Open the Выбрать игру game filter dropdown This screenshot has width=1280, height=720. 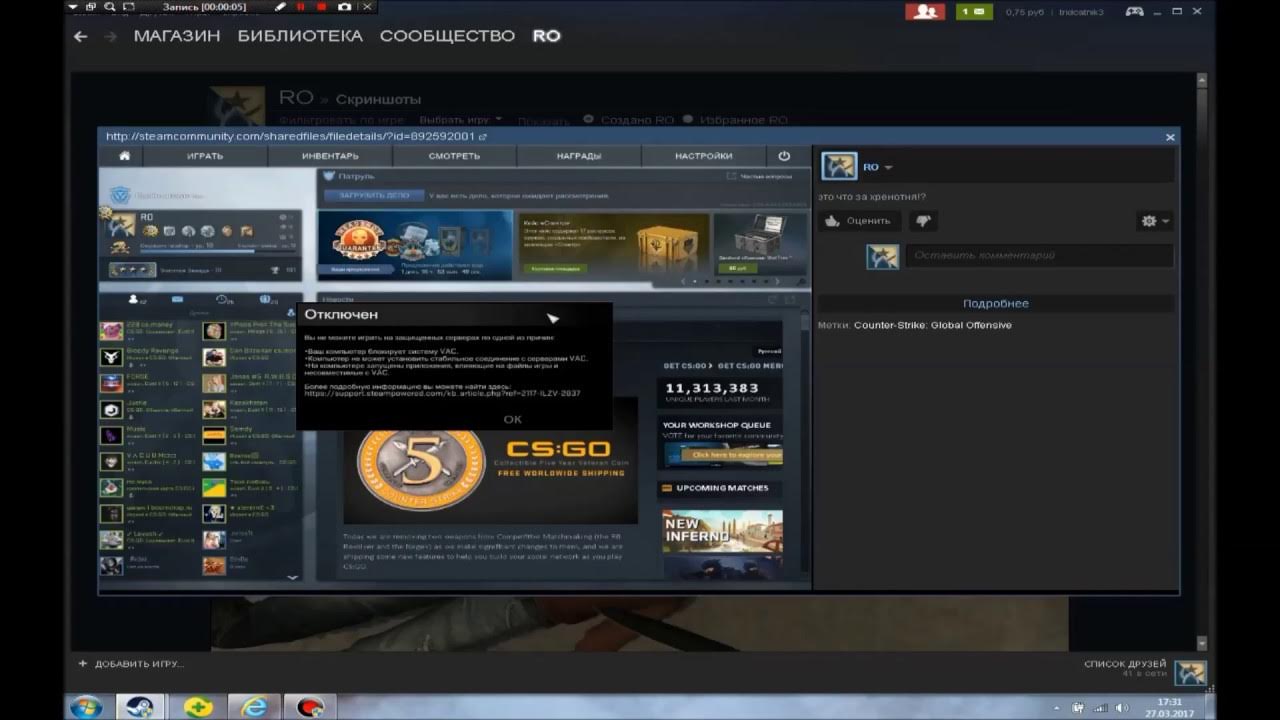pos(460,119)
